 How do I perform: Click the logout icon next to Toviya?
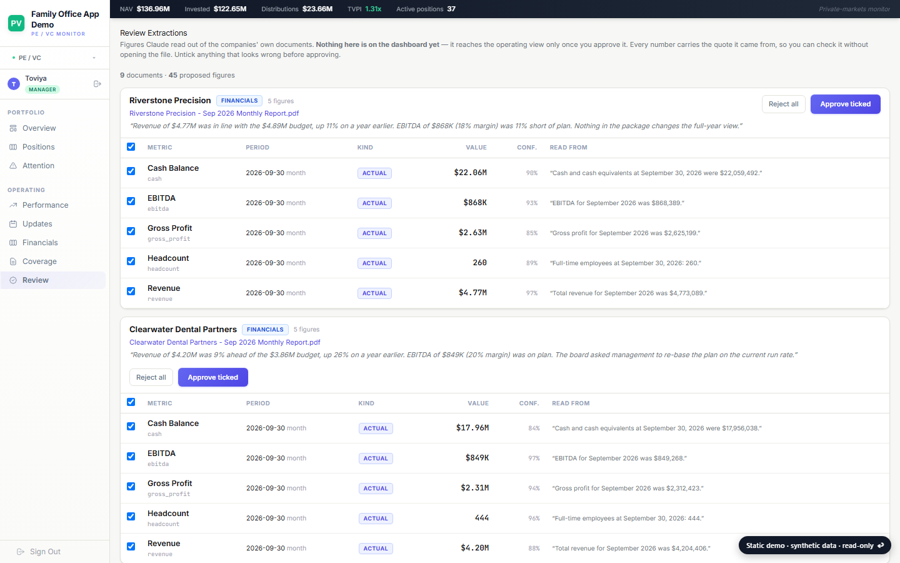97,84
